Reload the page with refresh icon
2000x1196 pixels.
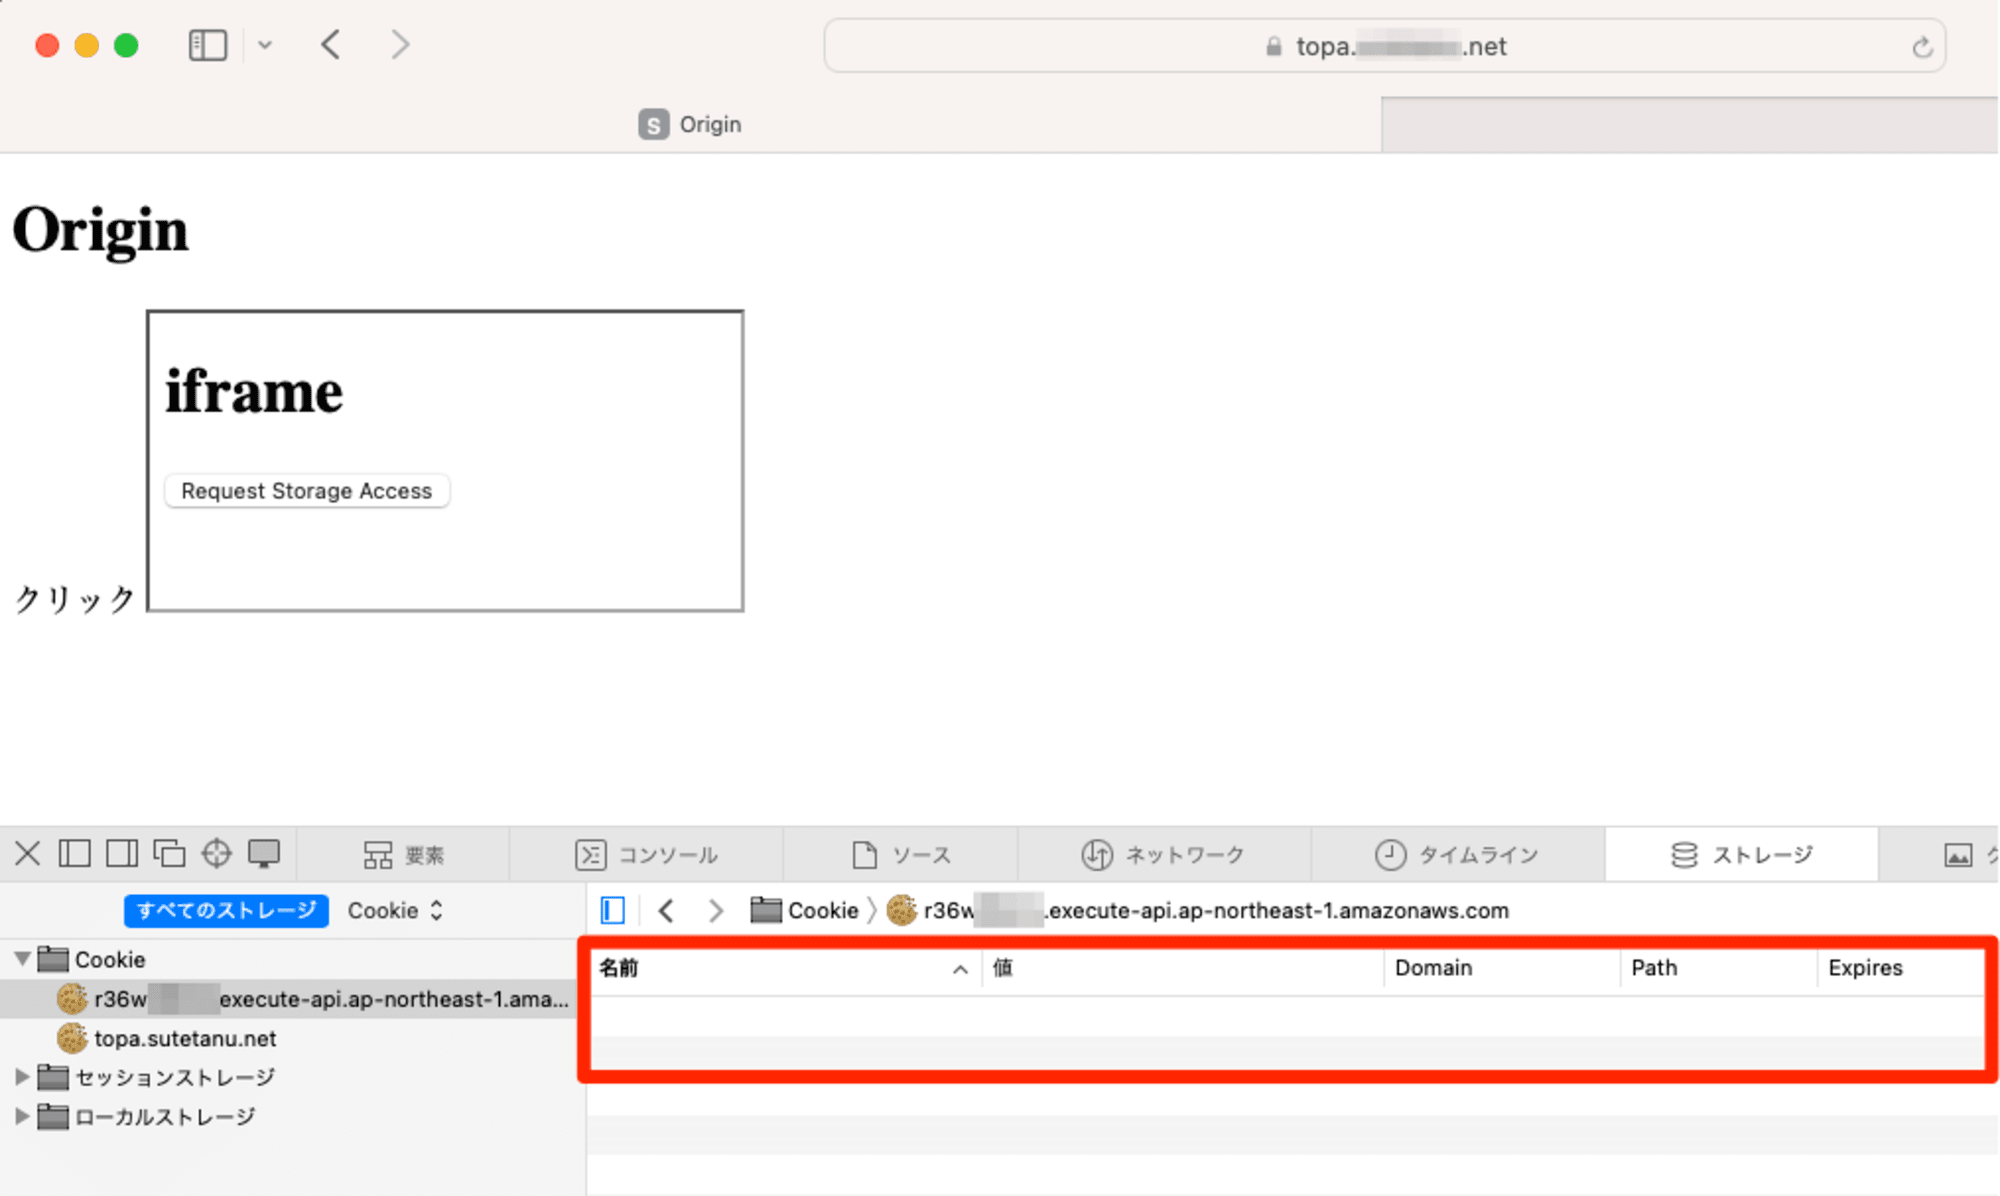(x=1921, y=47)
